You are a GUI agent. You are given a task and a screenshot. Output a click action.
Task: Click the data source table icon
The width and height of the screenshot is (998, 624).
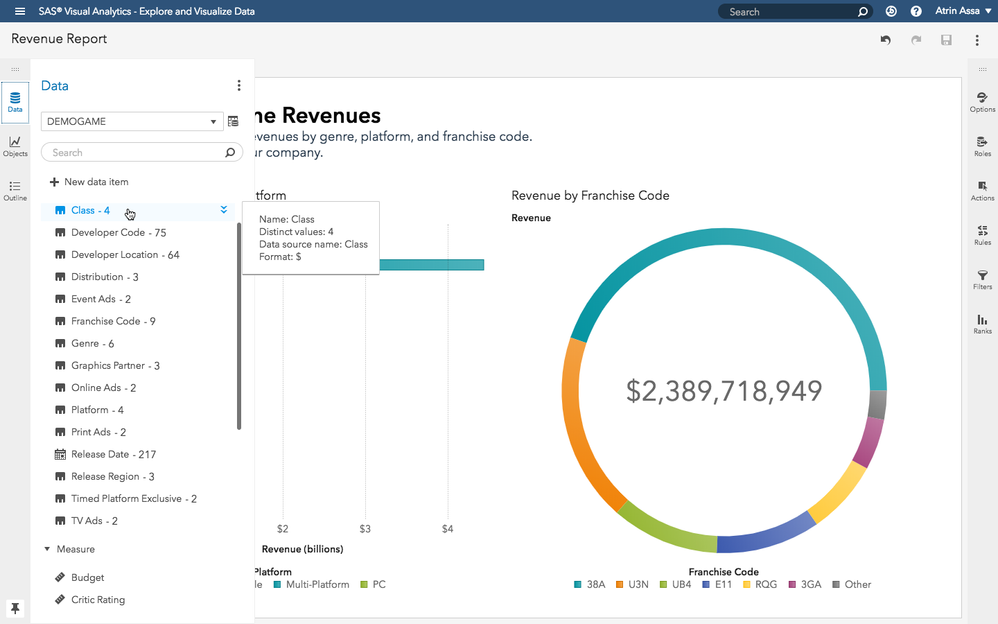coord(233,121)
